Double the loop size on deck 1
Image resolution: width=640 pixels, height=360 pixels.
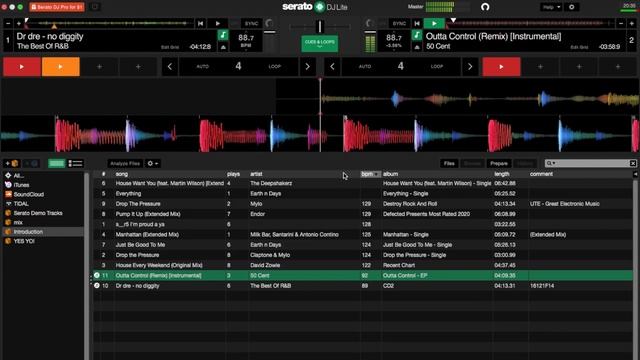click(x=307, y=67)
